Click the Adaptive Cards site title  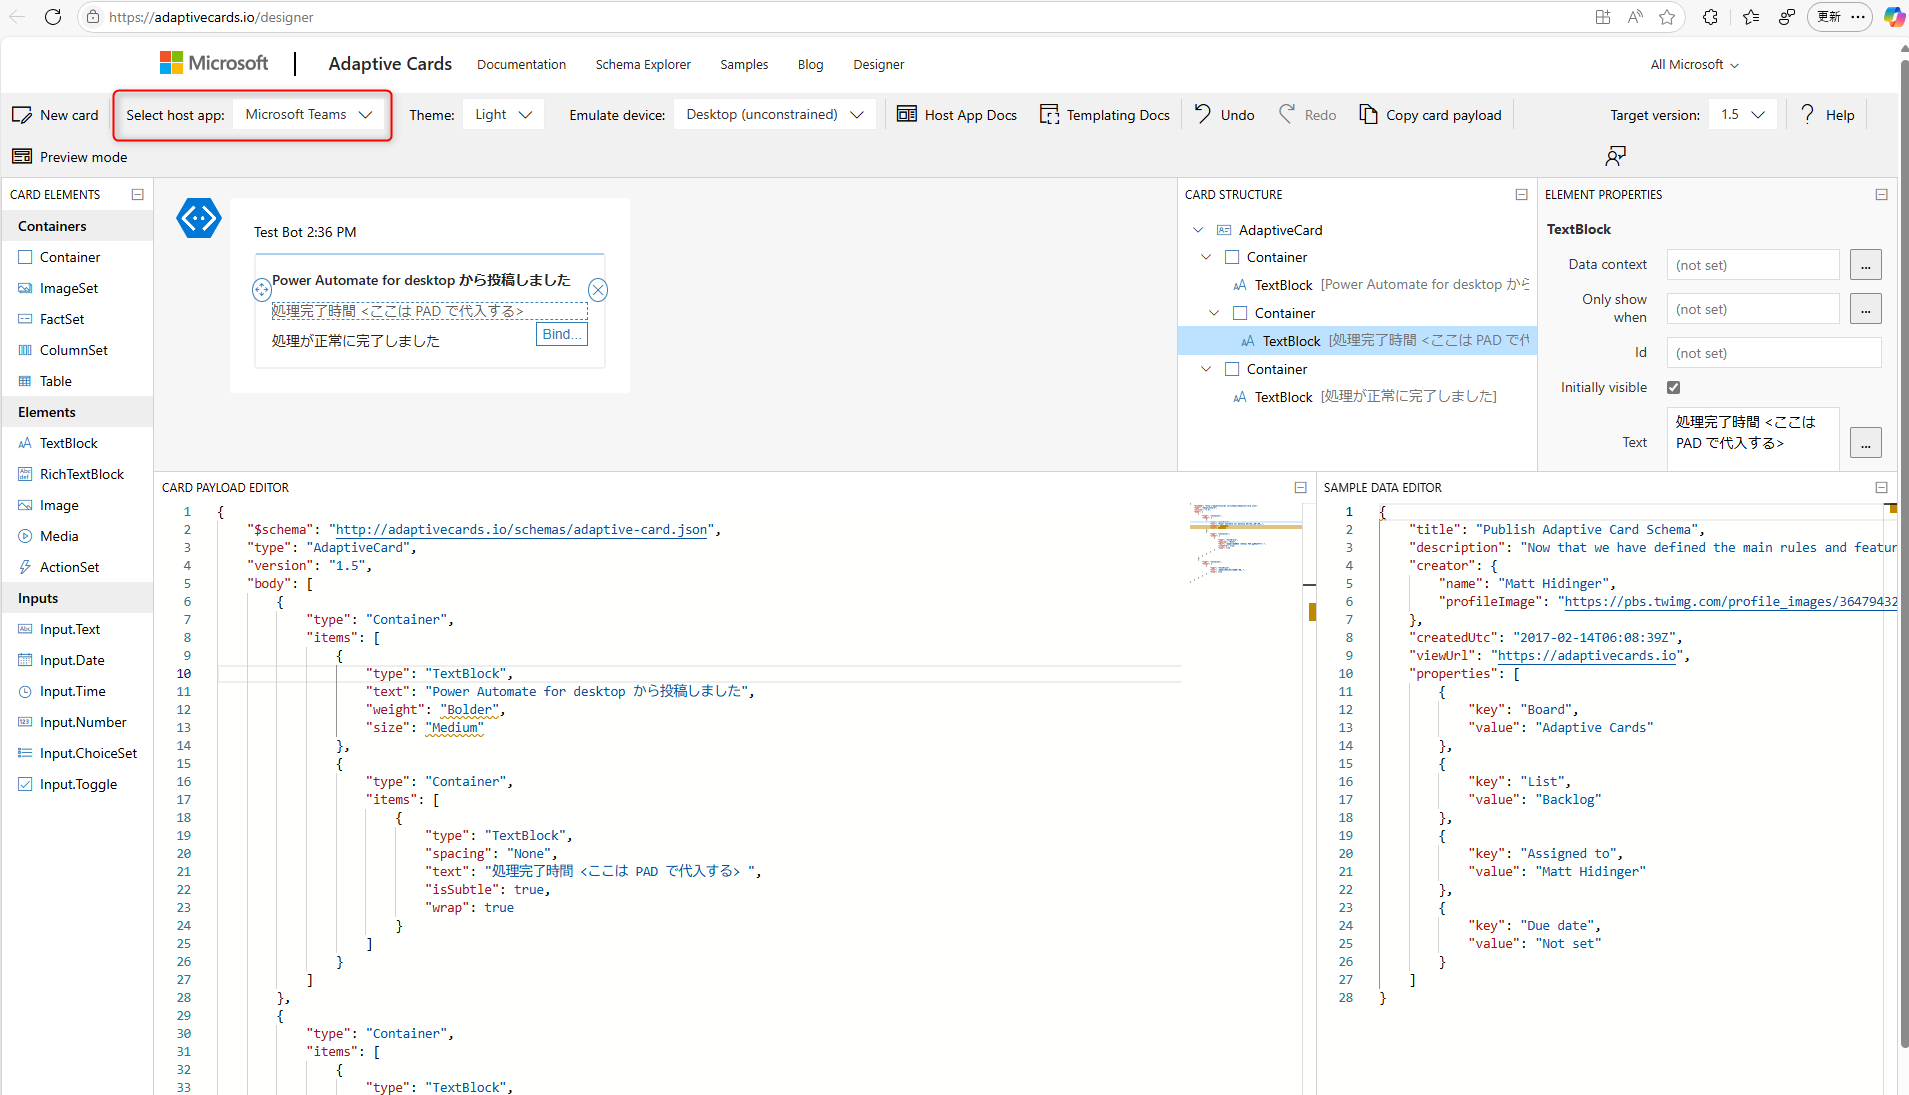coord(390,64)
